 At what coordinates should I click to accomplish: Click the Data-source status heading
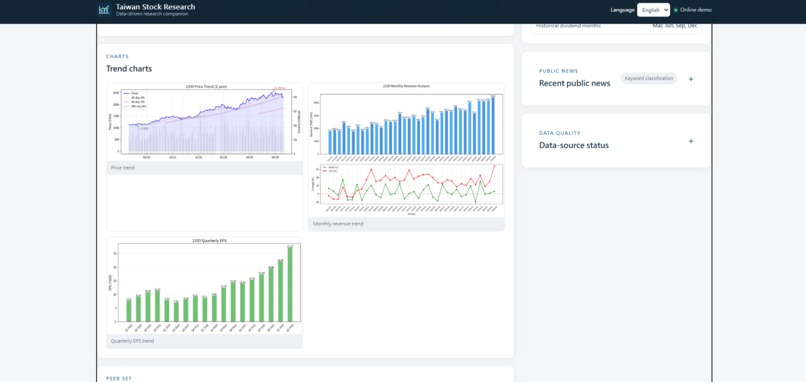point(574,145)
